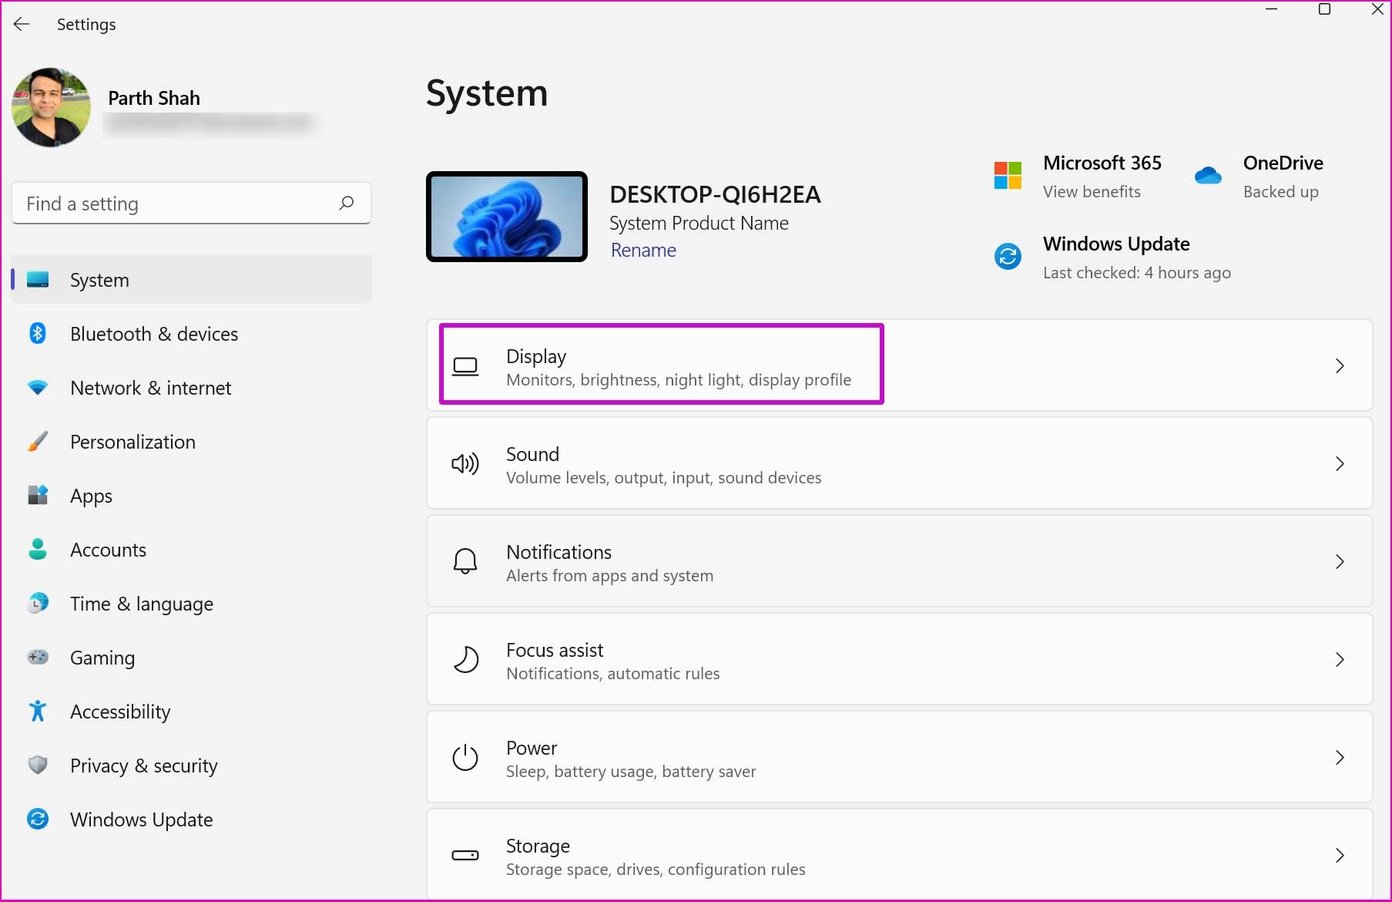The height and width of the screenshot is (902, 1392).
Task: Expand Sound with its chevron
Action: 1339,464
